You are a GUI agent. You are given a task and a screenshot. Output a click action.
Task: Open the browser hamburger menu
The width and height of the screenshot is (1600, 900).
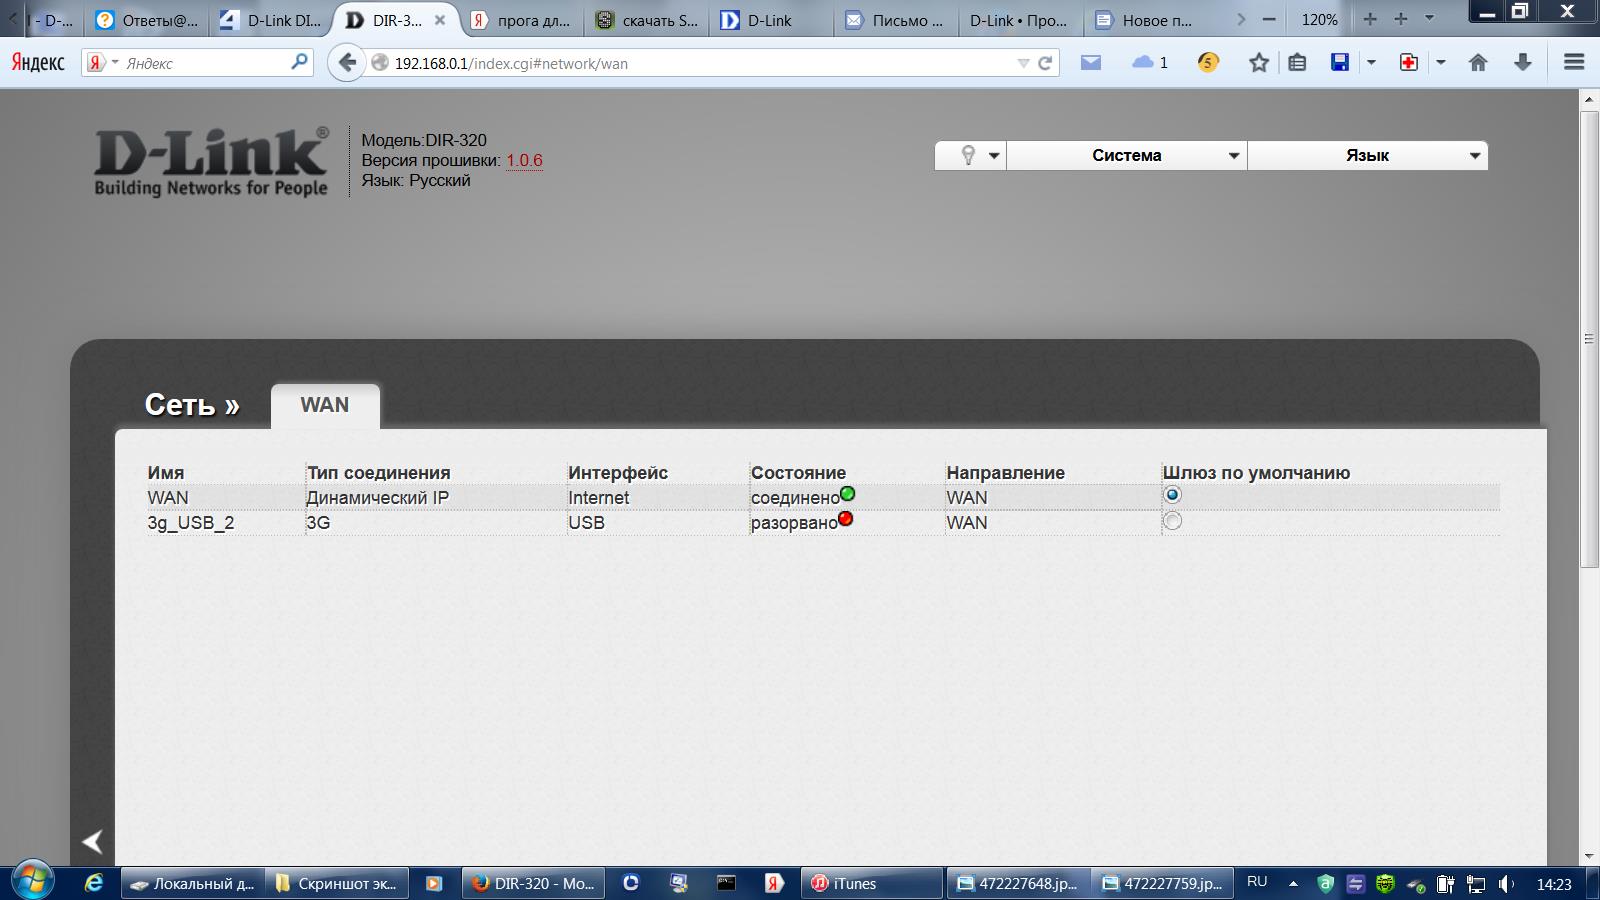[1574, 62]
